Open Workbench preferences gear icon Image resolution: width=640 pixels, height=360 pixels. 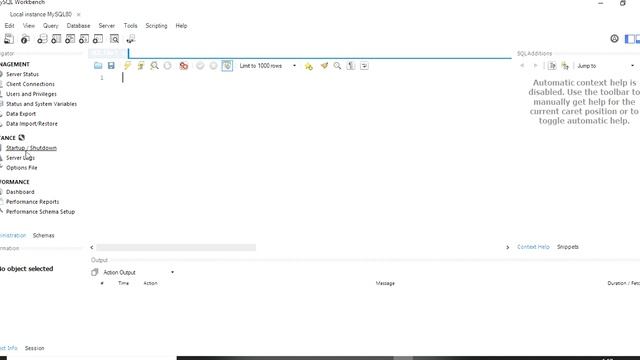coord(614,39)
